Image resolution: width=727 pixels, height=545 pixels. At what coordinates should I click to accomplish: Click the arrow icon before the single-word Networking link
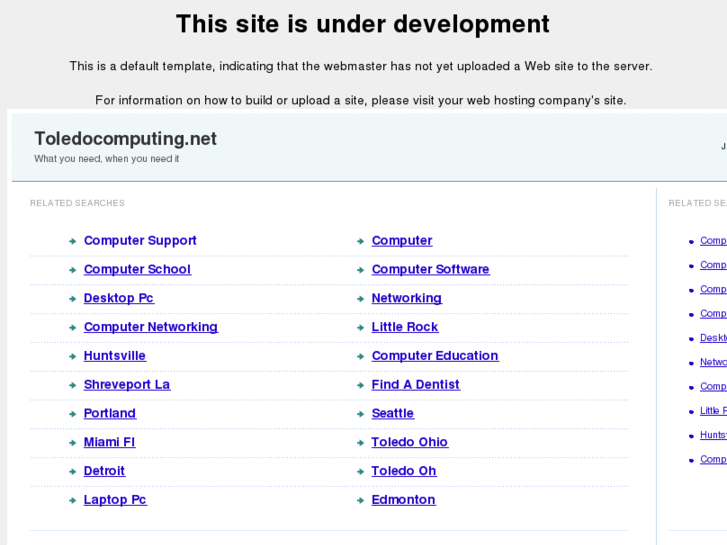[360, 299]
